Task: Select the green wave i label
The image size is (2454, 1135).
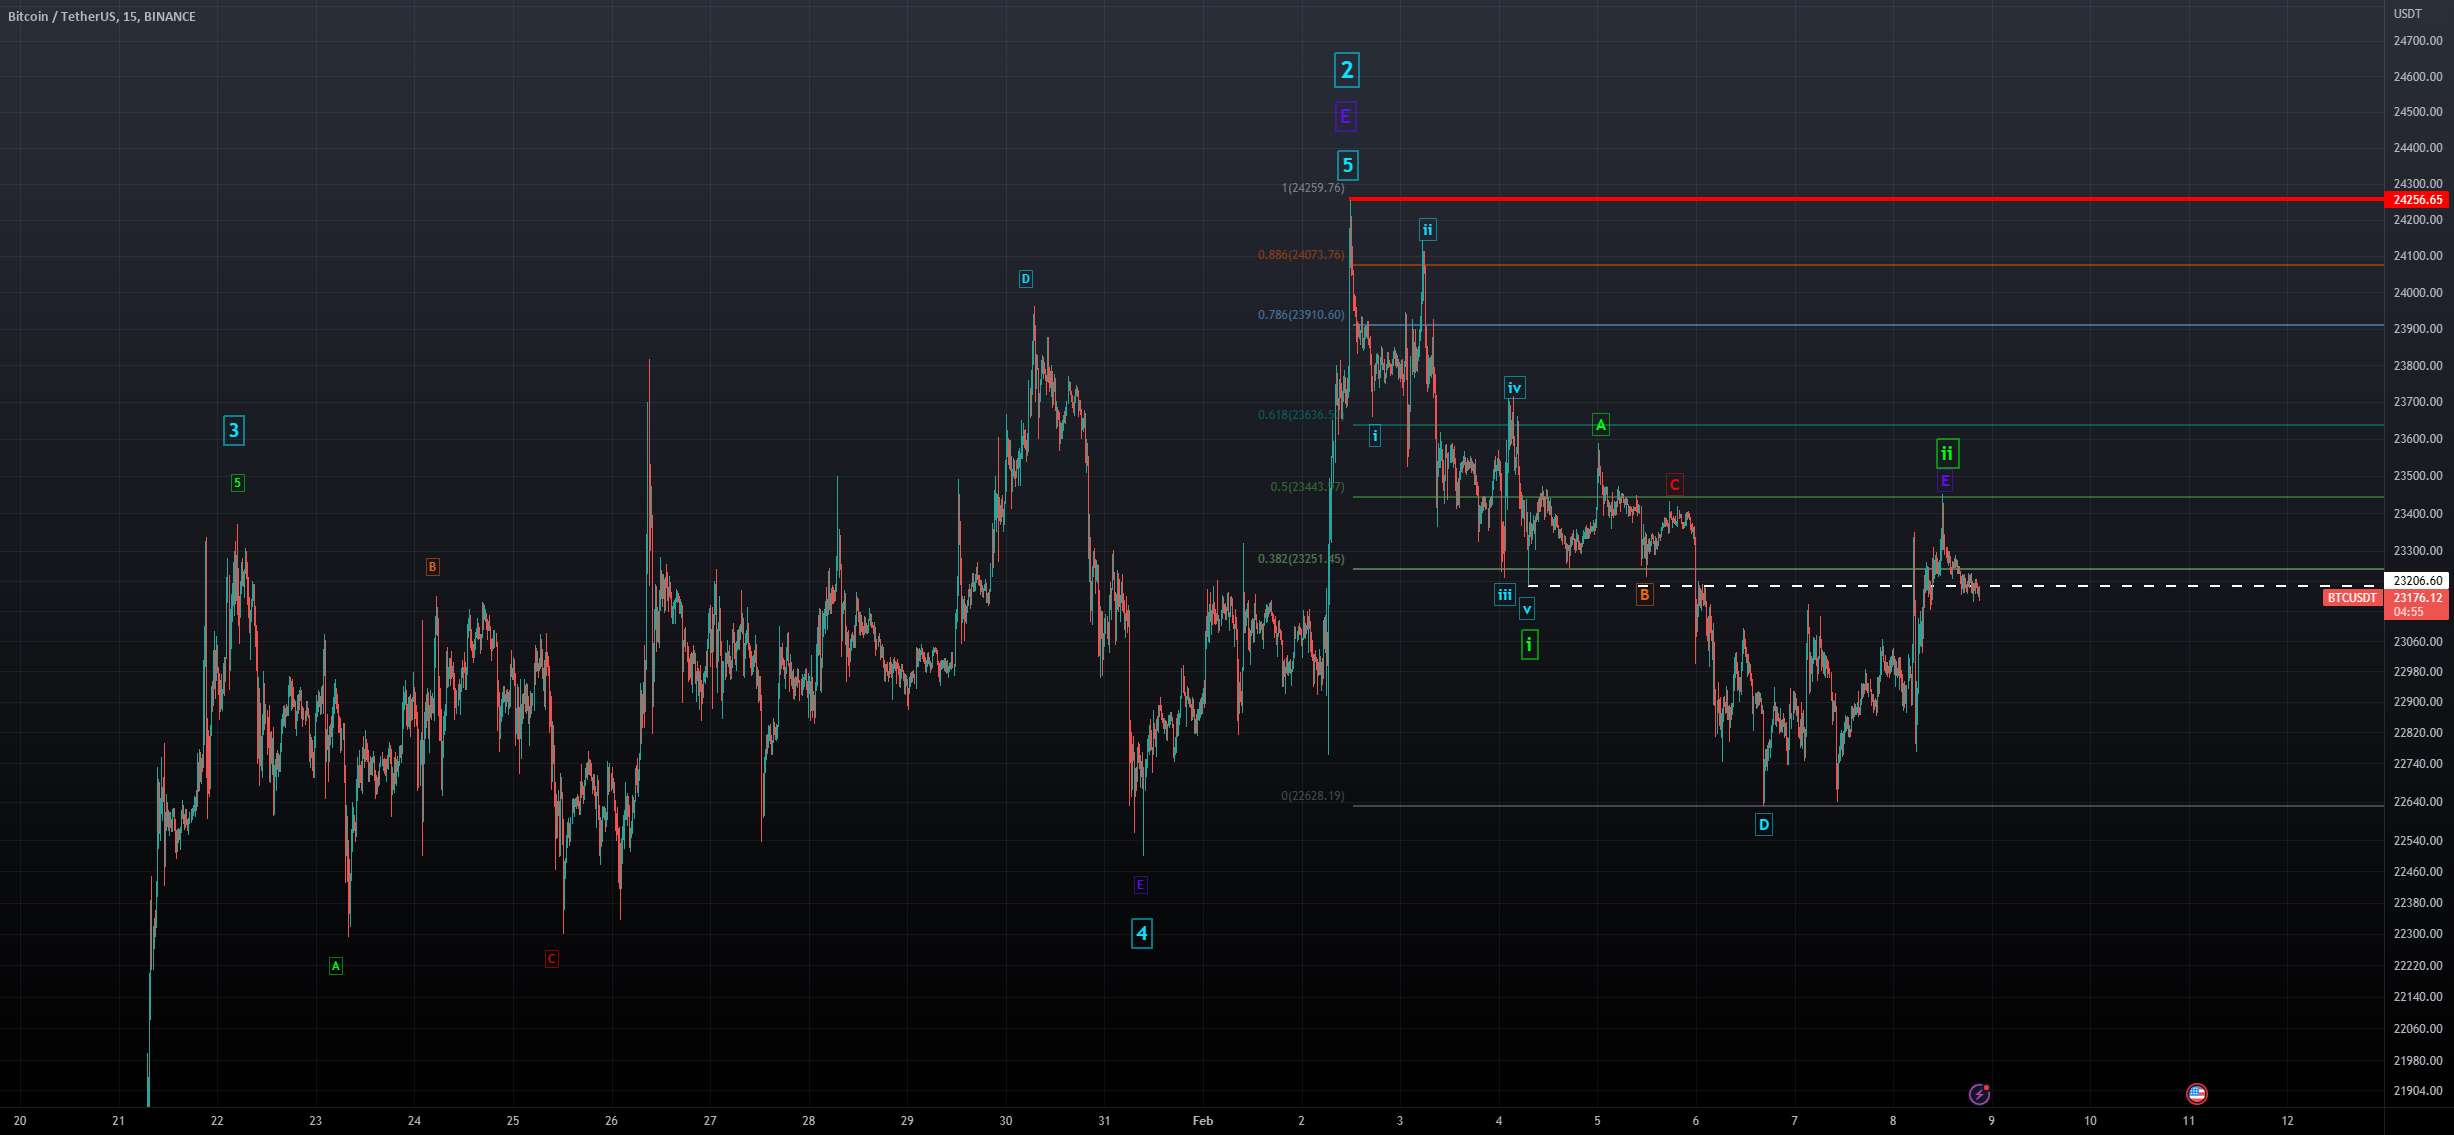Action: click(1529, 645)
